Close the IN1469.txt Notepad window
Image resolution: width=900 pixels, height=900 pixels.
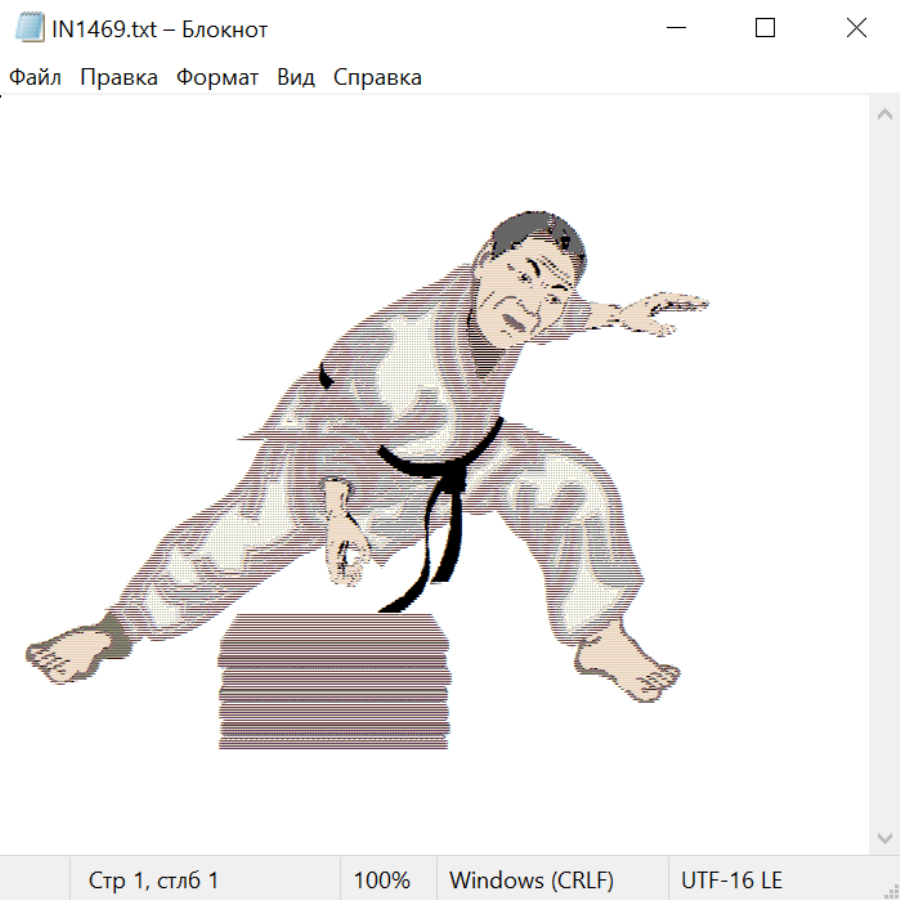[856, 28]
